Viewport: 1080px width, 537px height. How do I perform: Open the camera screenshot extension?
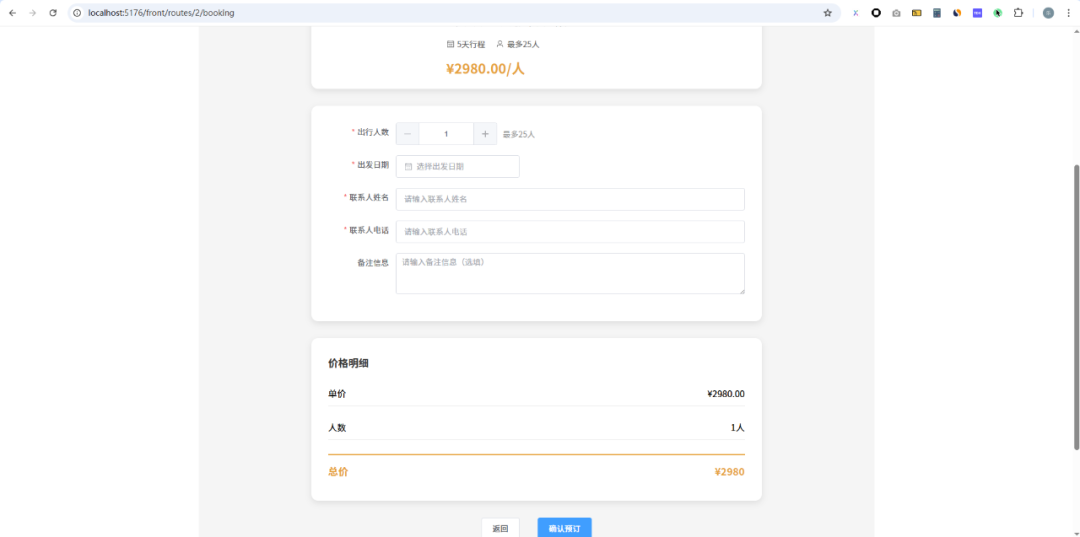point(896,13)
